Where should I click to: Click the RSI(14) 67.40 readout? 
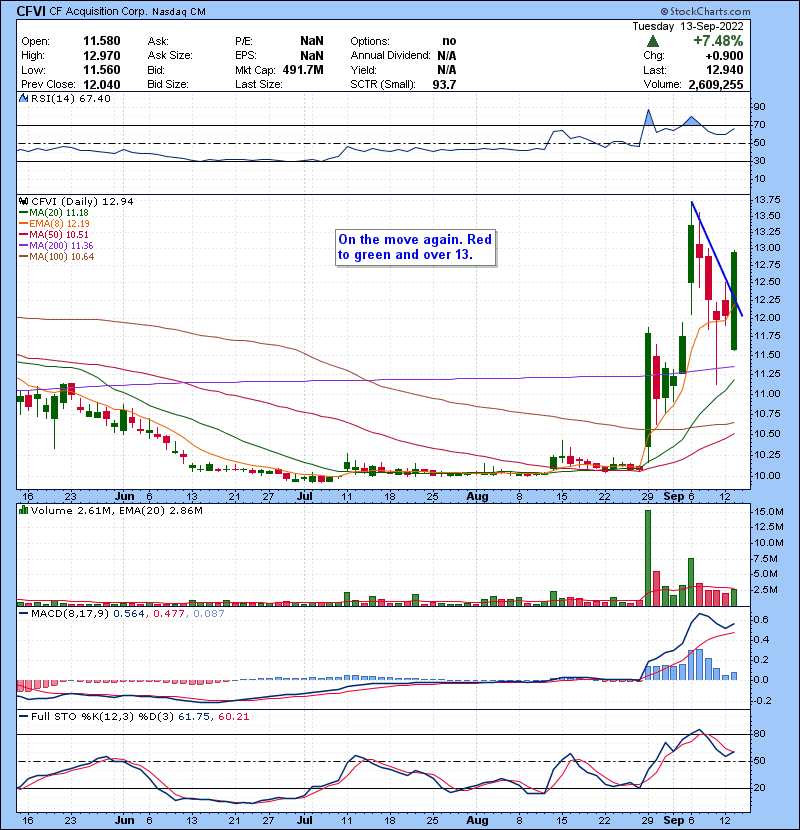tap(70, 98)
